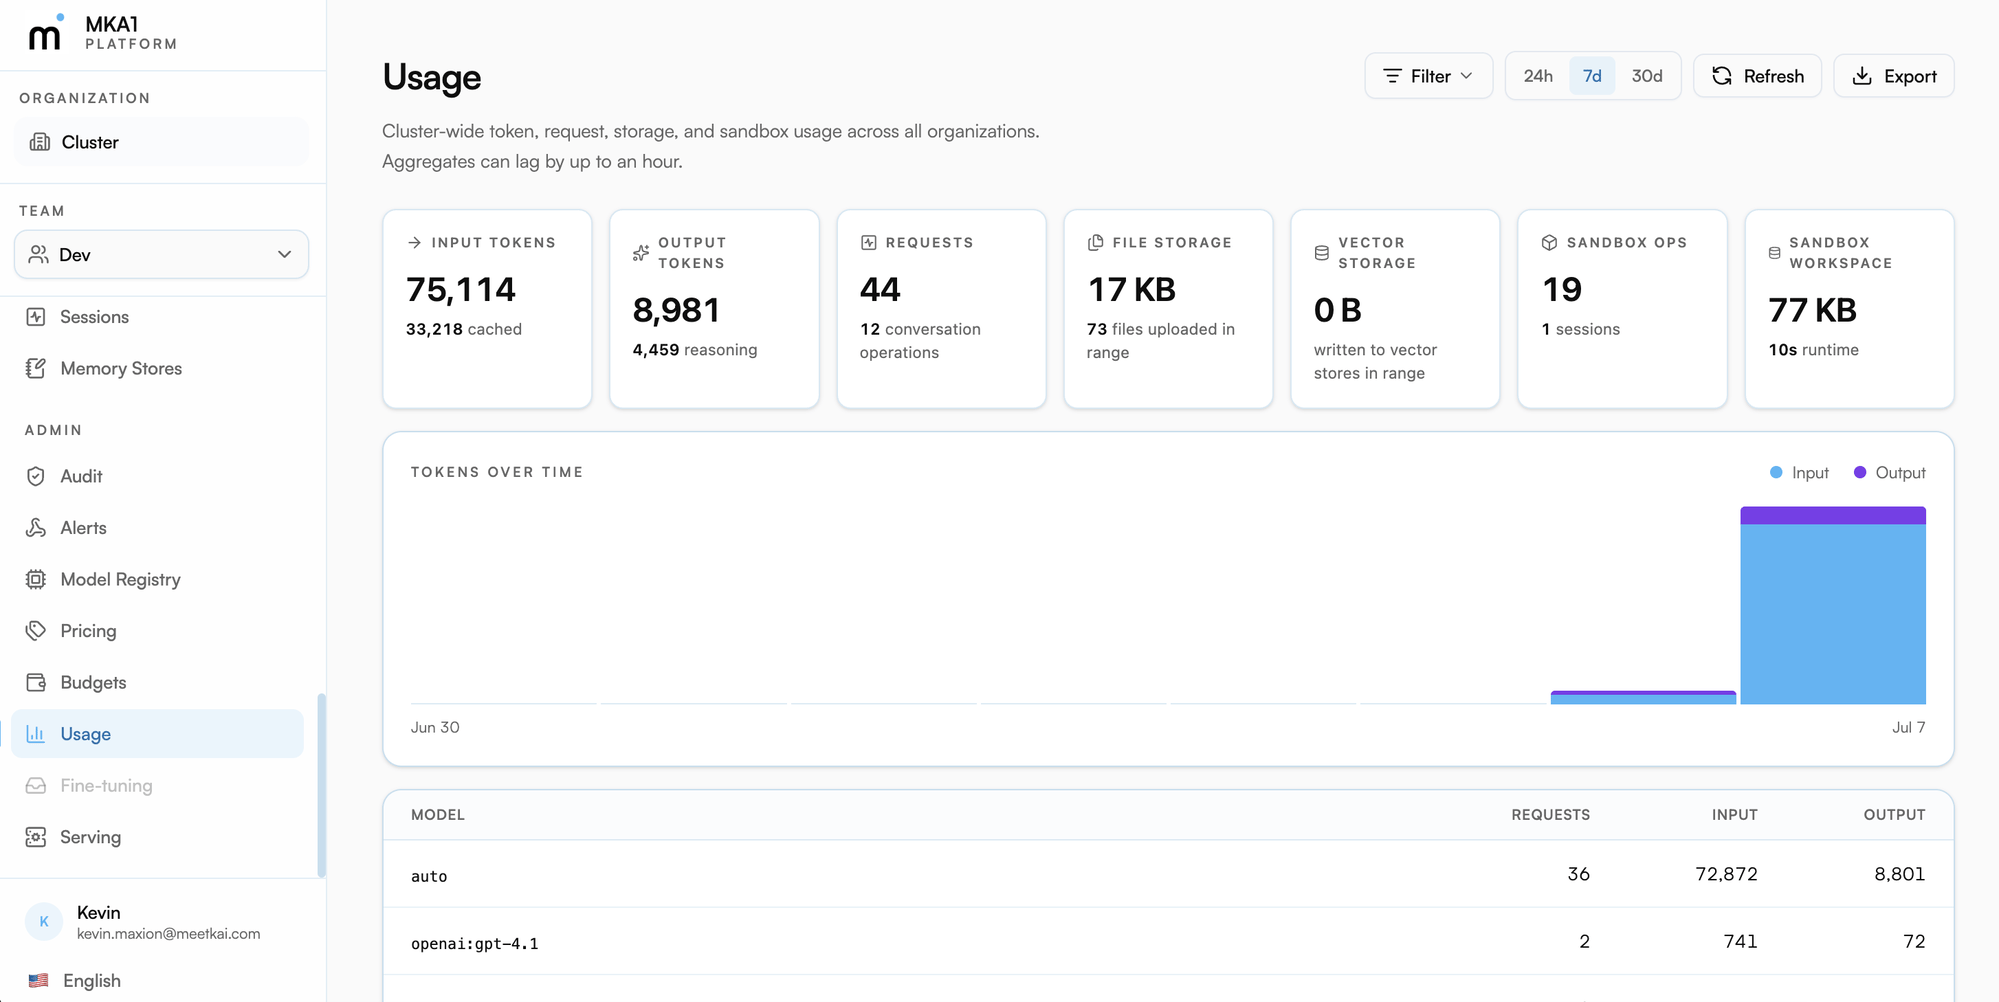
Task: Click Kevin's avatar circle
Action: coord(44,921)
